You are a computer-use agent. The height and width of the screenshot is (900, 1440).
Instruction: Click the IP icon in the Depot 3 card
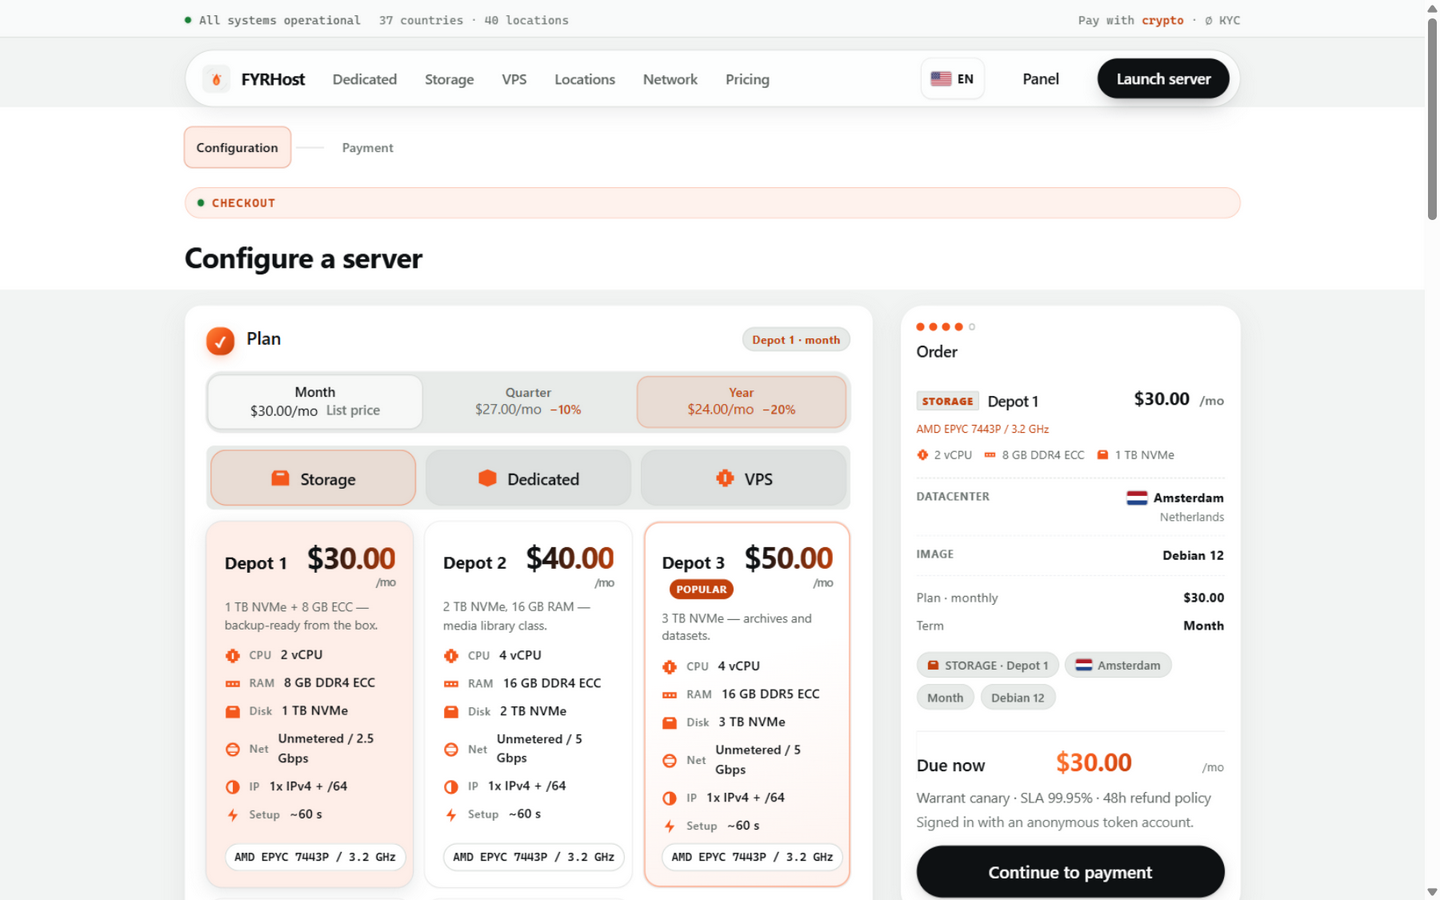click(x=670, y=798)
